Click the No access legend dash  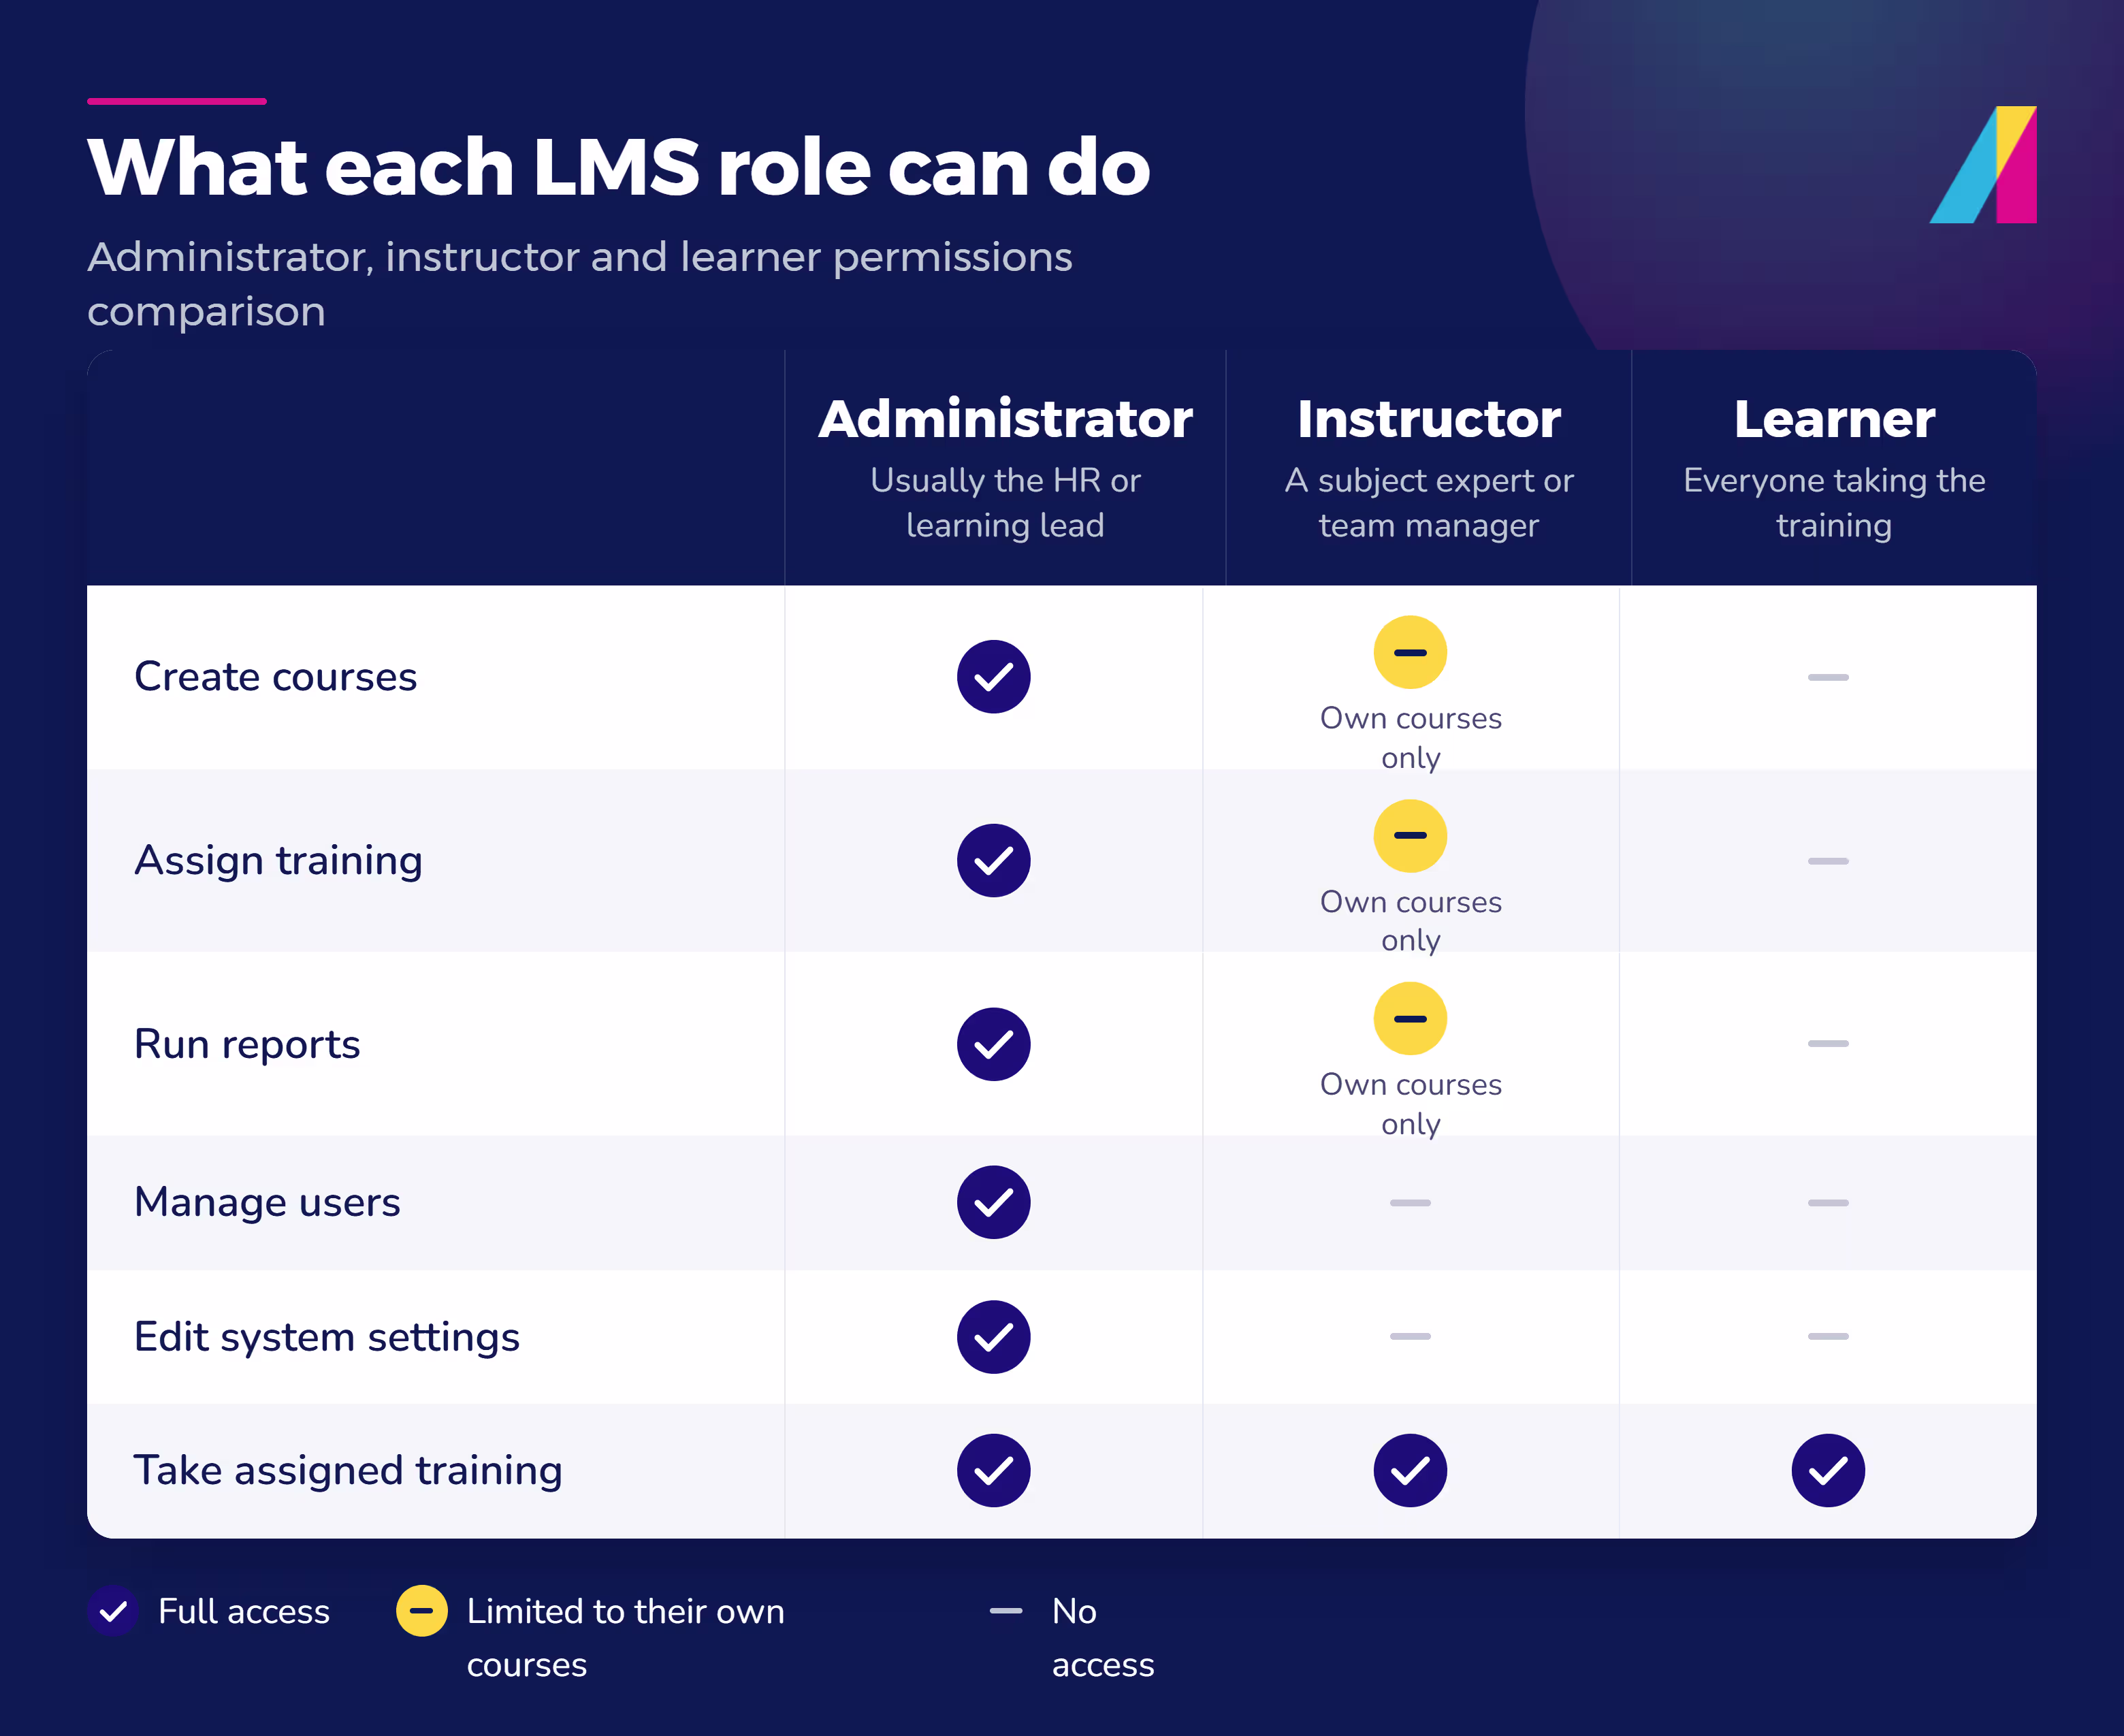[x=1006, y=1610]
